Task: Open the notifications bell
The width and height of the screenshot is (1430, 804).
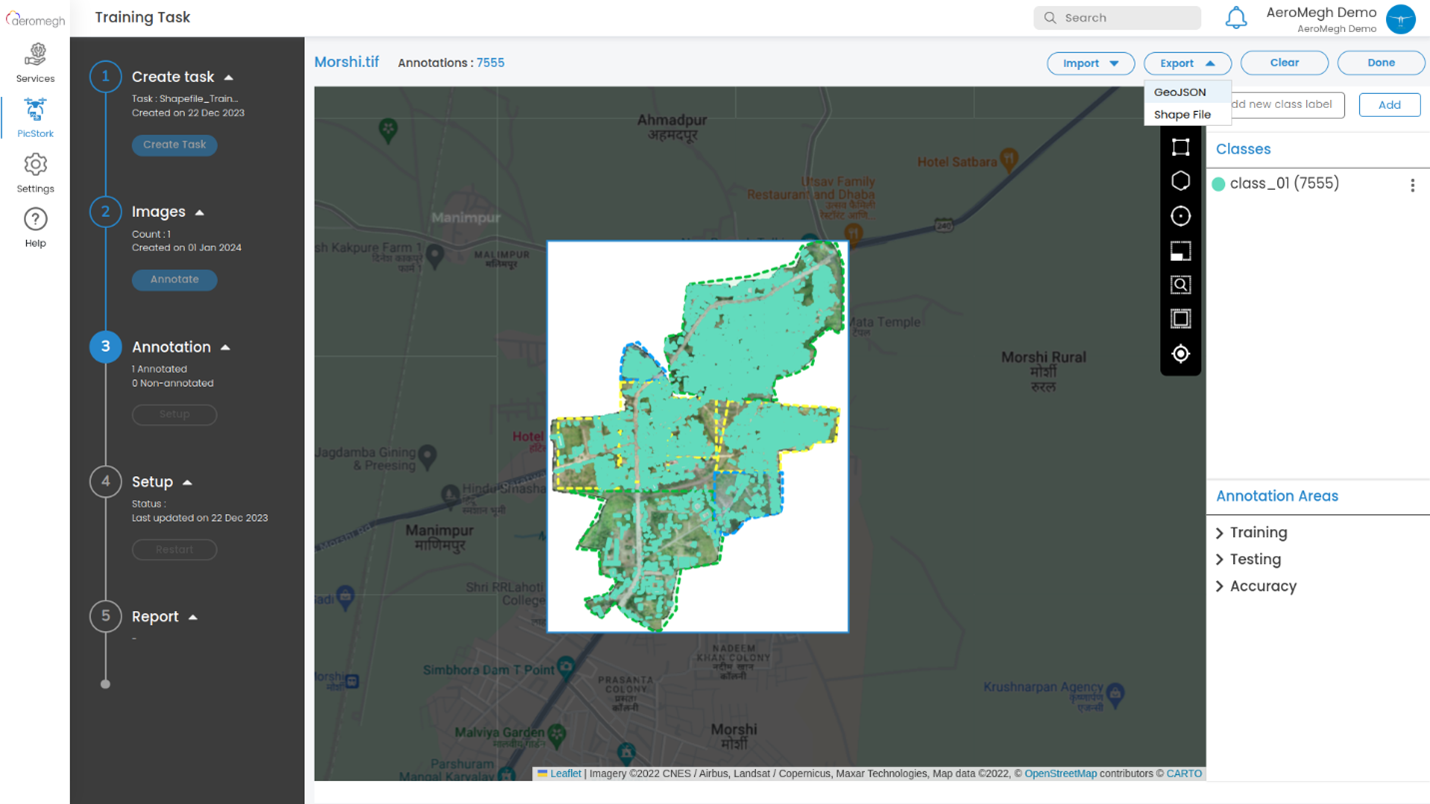Action: pyautogui.click(x=1236, y=18)
